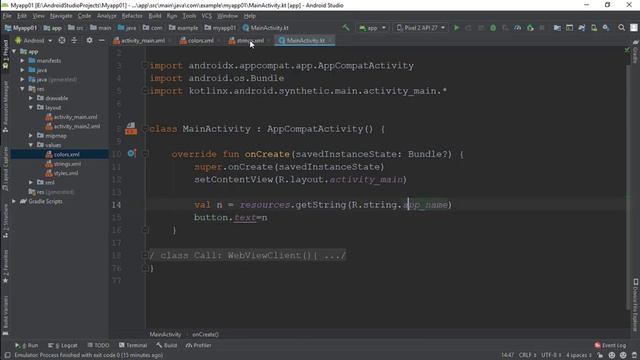
Task: Switch to the activity_main.xml editor tab
Action: point(140,40)
